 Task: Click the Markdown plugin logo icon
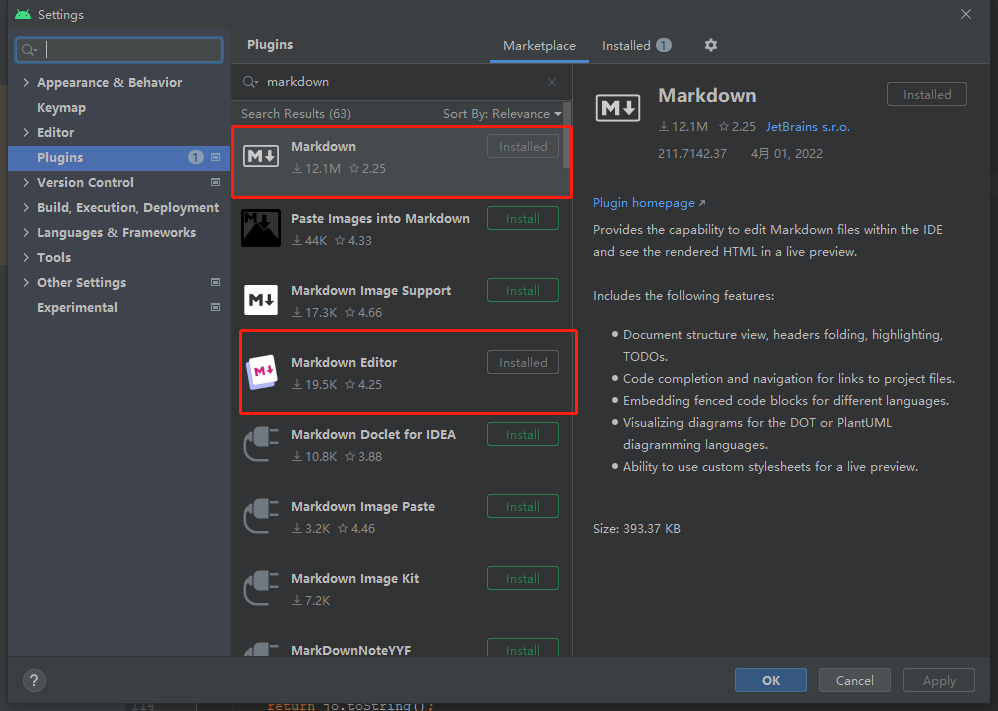(260, 155)
